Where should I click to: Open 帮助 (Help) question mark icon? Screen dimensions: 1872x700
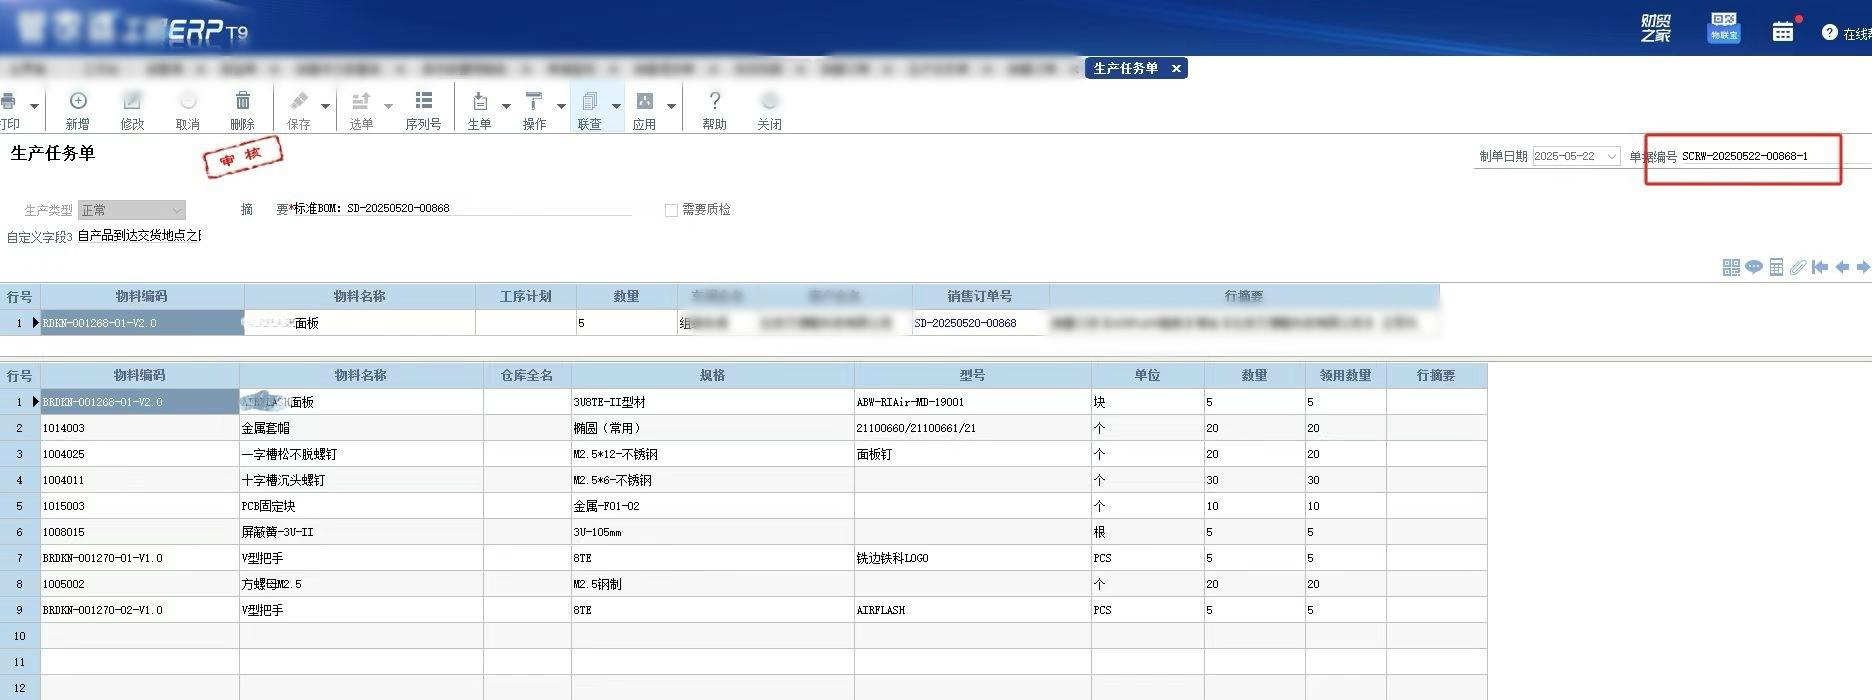point(714,101)
